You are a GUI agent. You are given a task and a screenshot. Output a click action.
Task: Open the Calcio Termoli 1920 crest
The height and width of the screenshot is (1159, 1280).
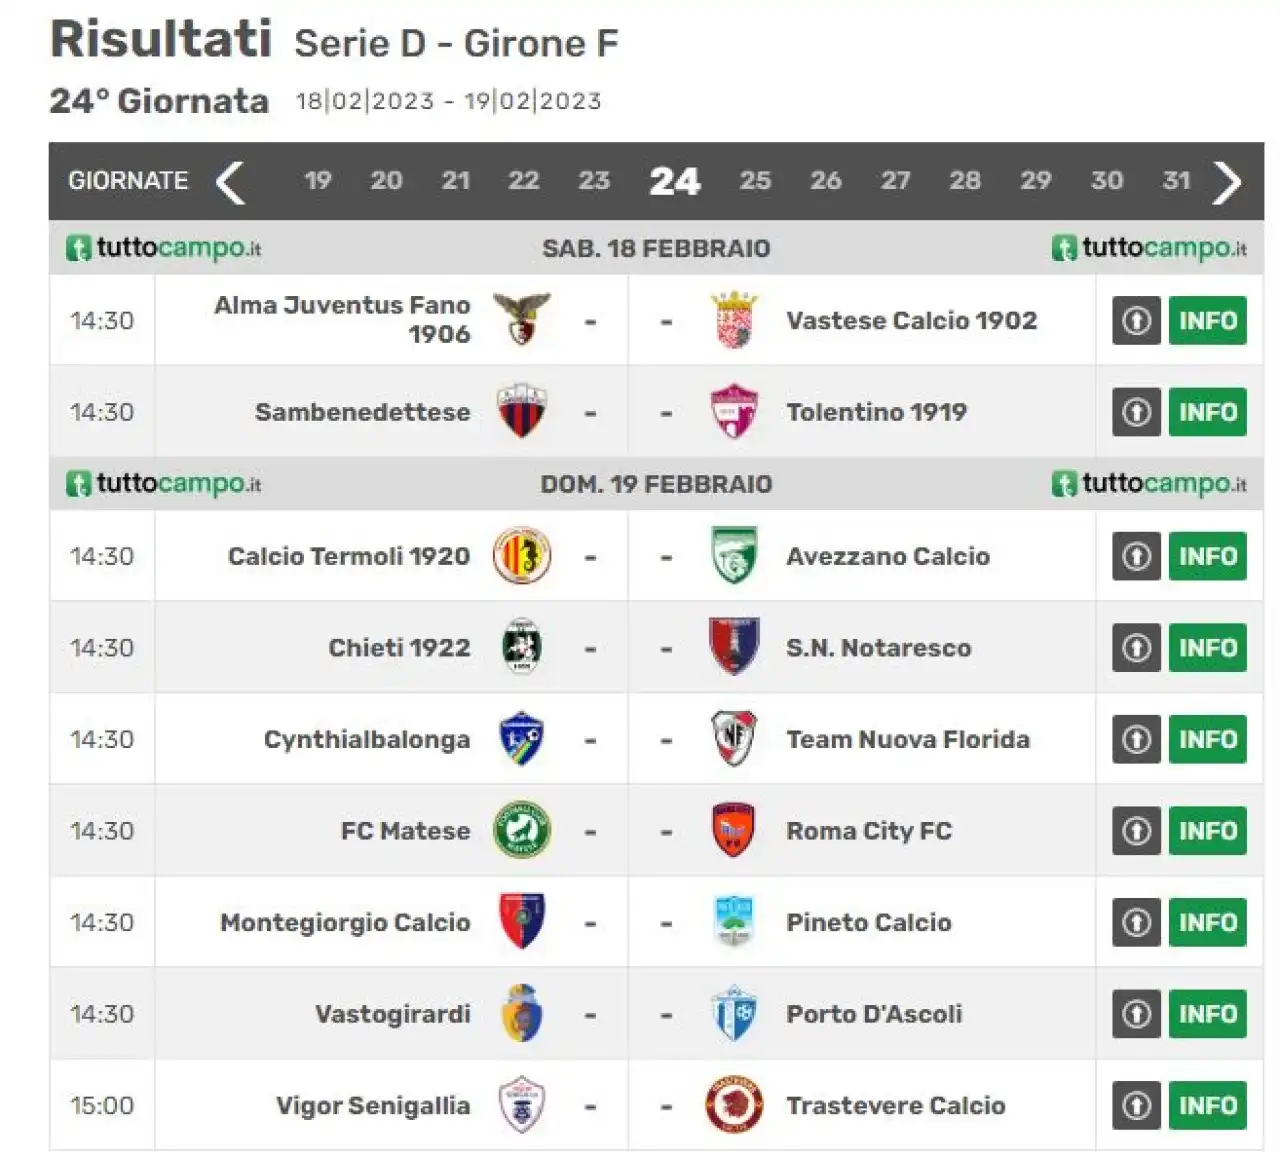522,556
